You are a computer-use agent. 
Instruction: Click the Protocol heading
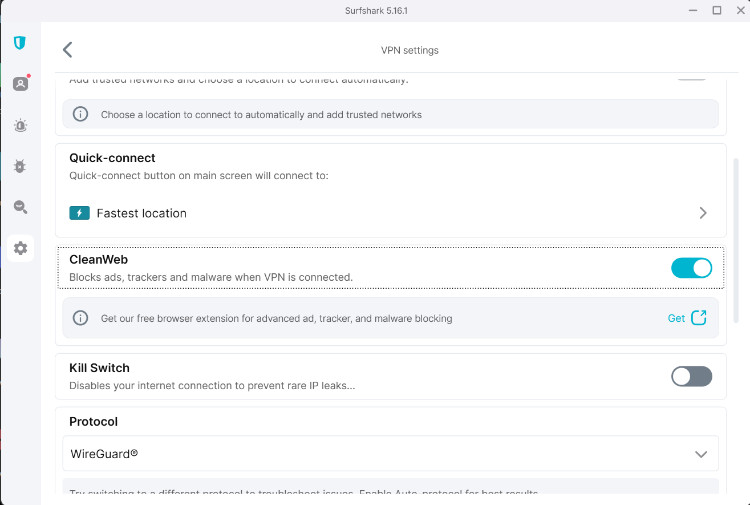click(x=93, y=421)
